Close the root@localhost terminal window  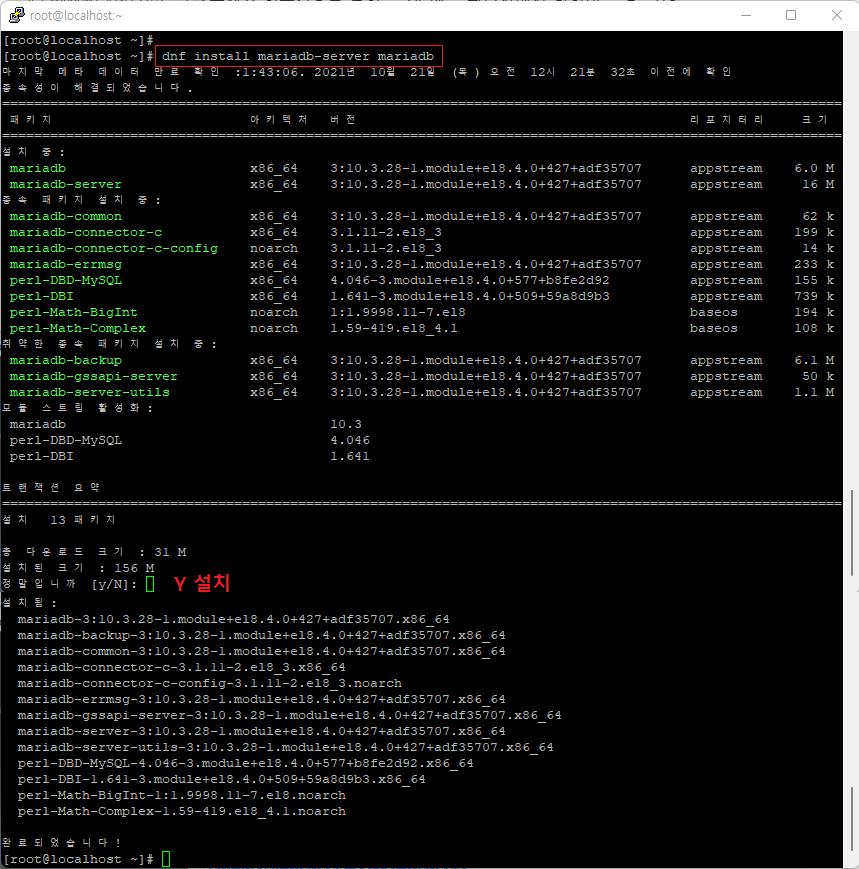pos(837,16)
